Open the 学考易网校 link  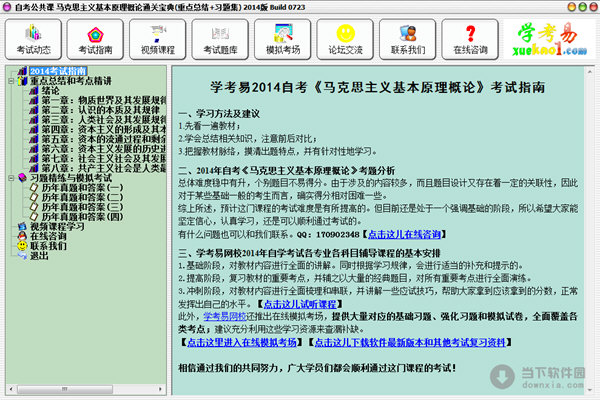click(225, 317)
